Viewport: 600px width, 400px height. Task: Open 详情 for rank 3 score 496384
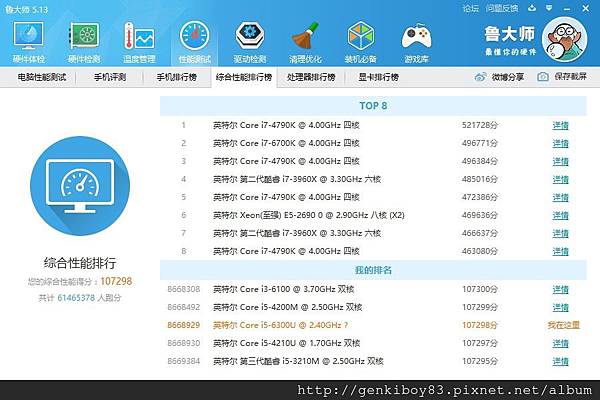(561, 162)
